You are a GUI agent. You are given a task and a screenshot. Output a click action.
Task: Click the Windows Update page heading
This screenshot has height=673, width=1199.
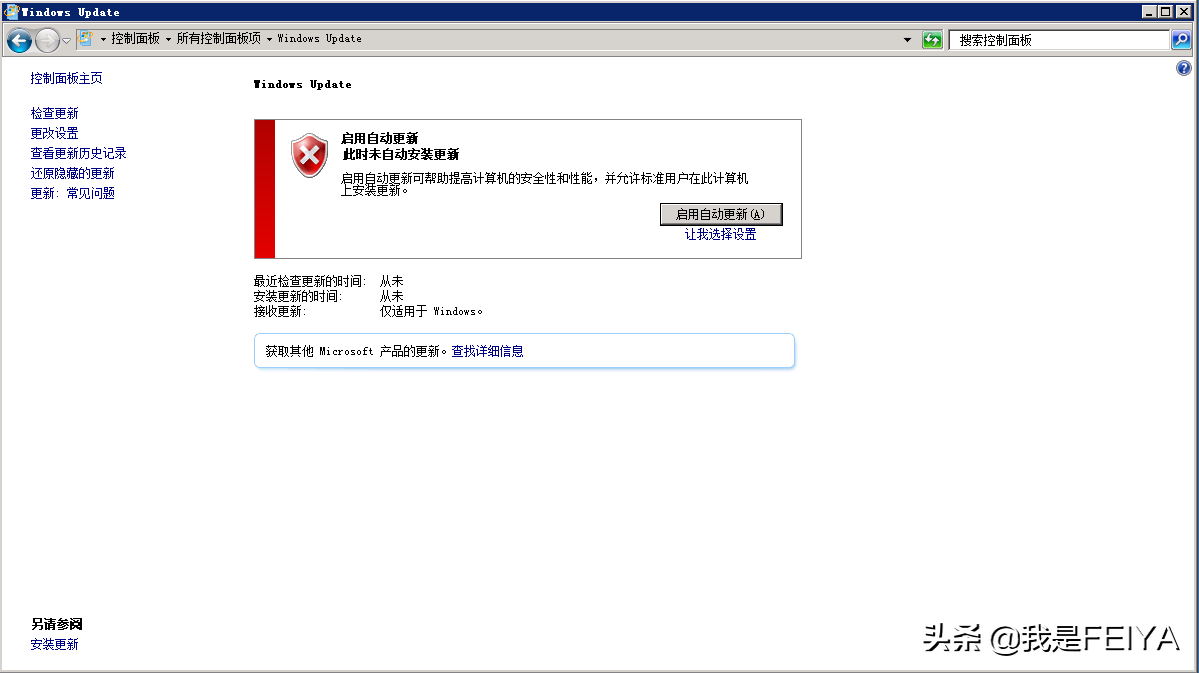[x=303, y=84]
